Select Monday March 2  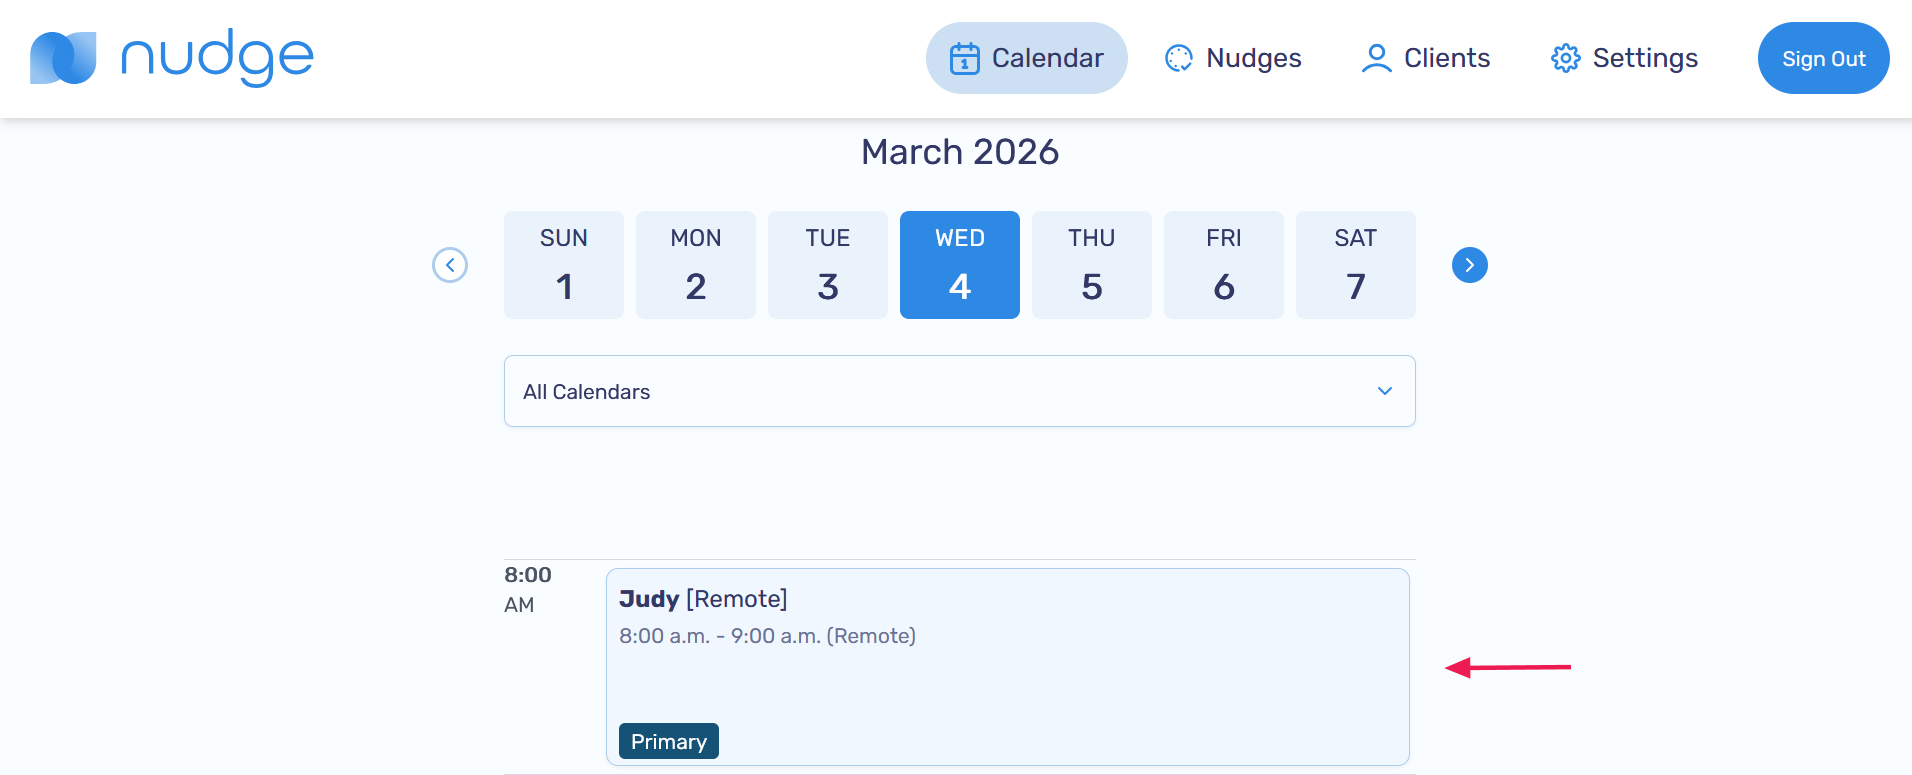pos(696,265)
